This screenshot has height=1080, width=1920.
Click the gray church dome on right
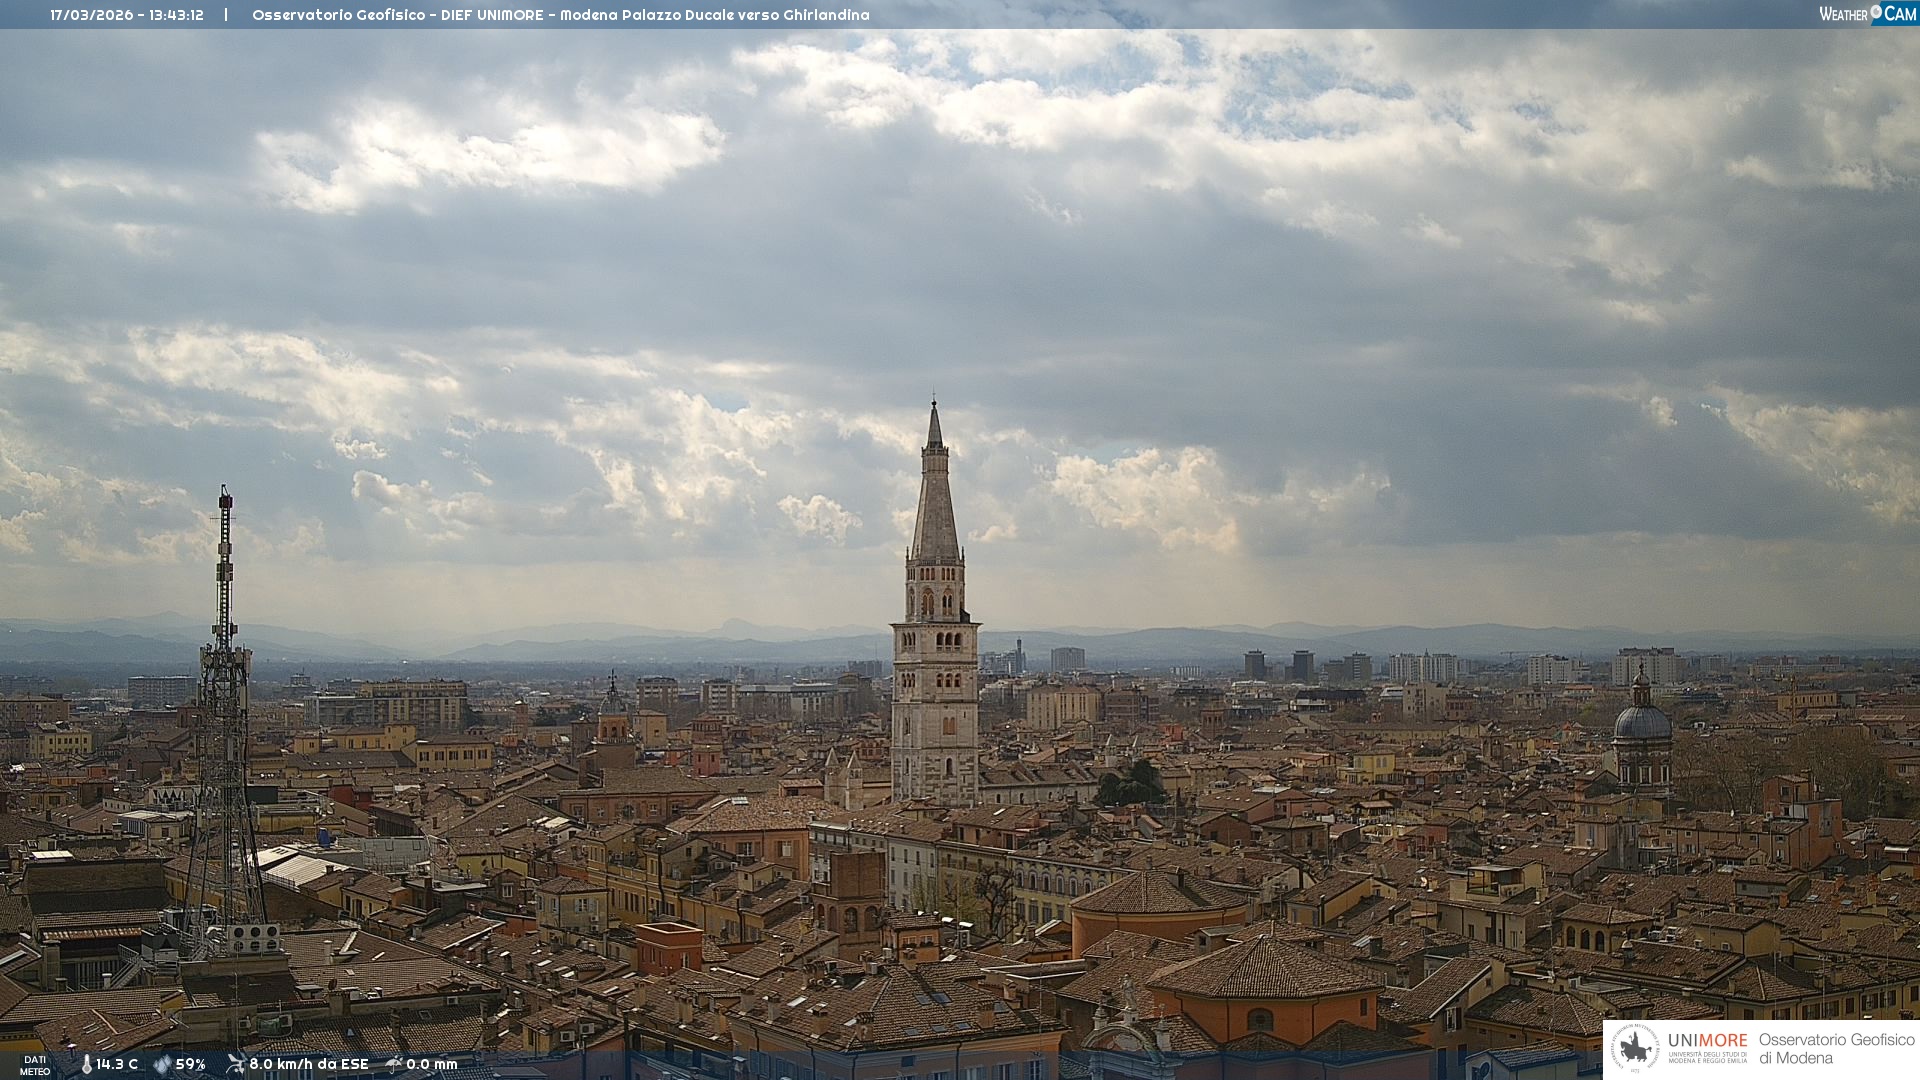tap(1642, 722)
